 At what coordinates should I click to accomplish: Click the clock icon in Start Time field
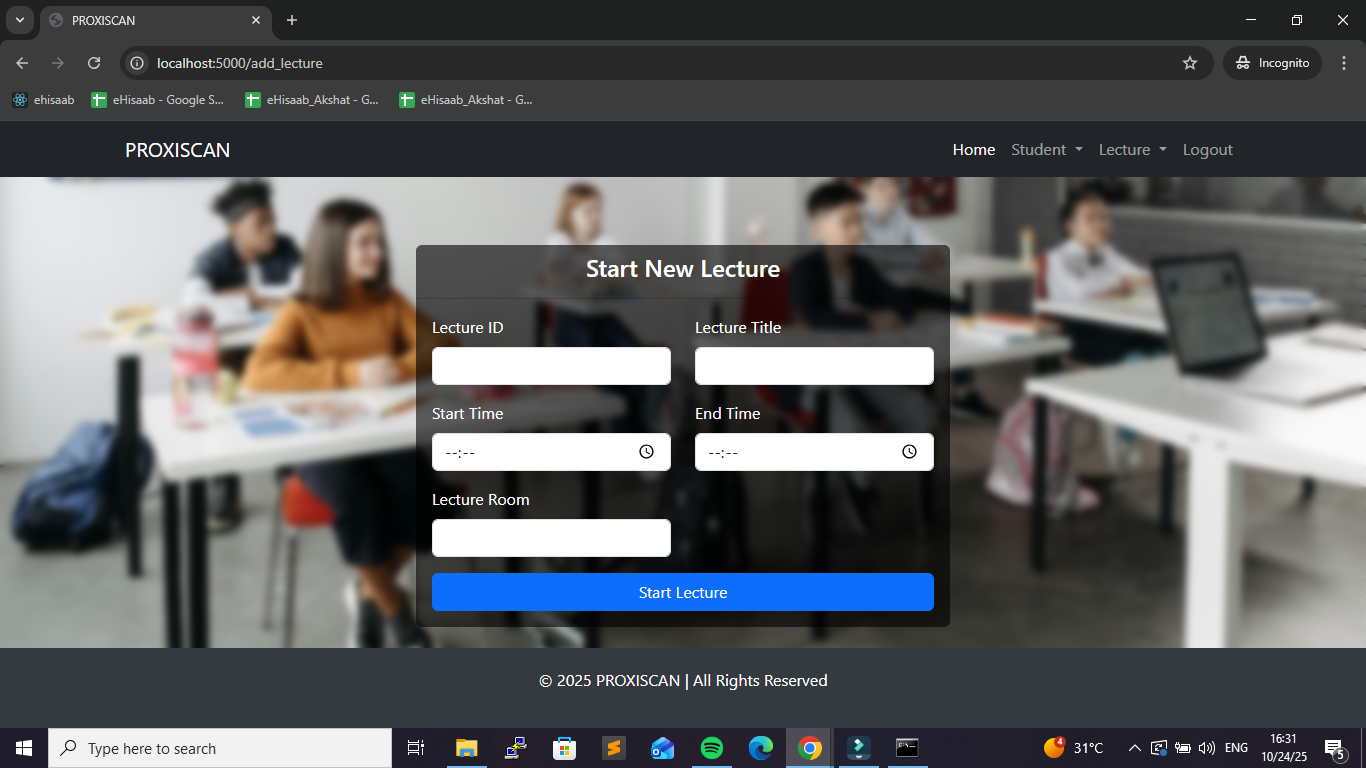(x=646, y=452)
